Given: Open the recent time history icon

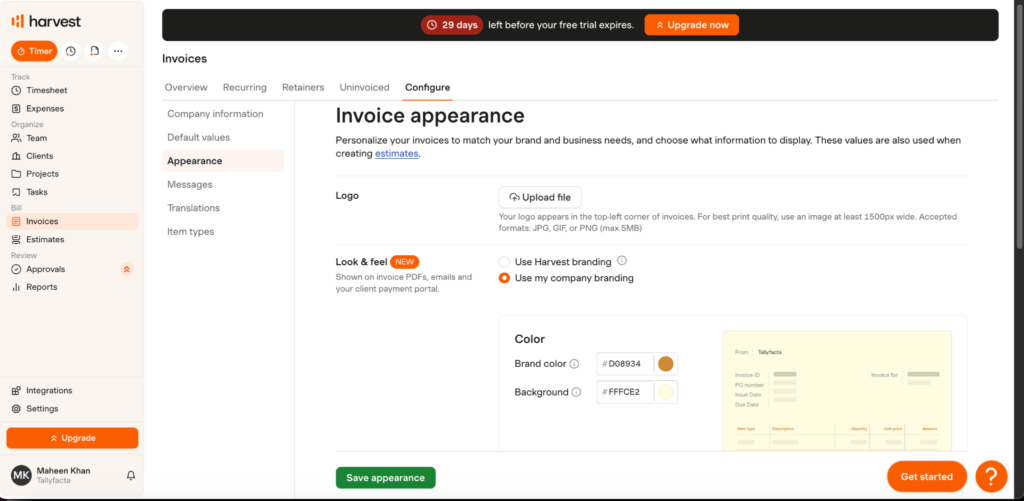Looking at the screenshot, I should click(x=71, y=51).
